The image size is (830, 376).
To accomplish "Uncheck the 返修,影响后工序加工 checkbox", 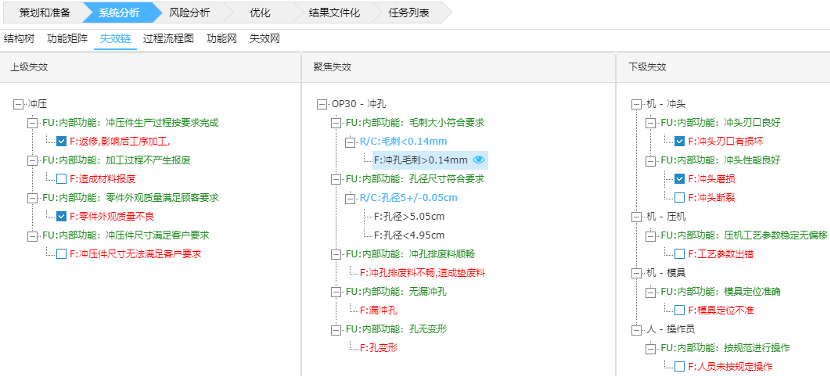I will click(61, 141).
